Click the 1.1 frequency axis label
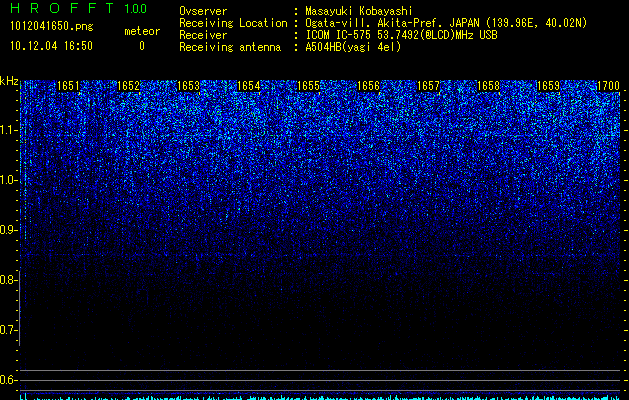The height and width of the screenshot is (400, 629). point(8,130)
